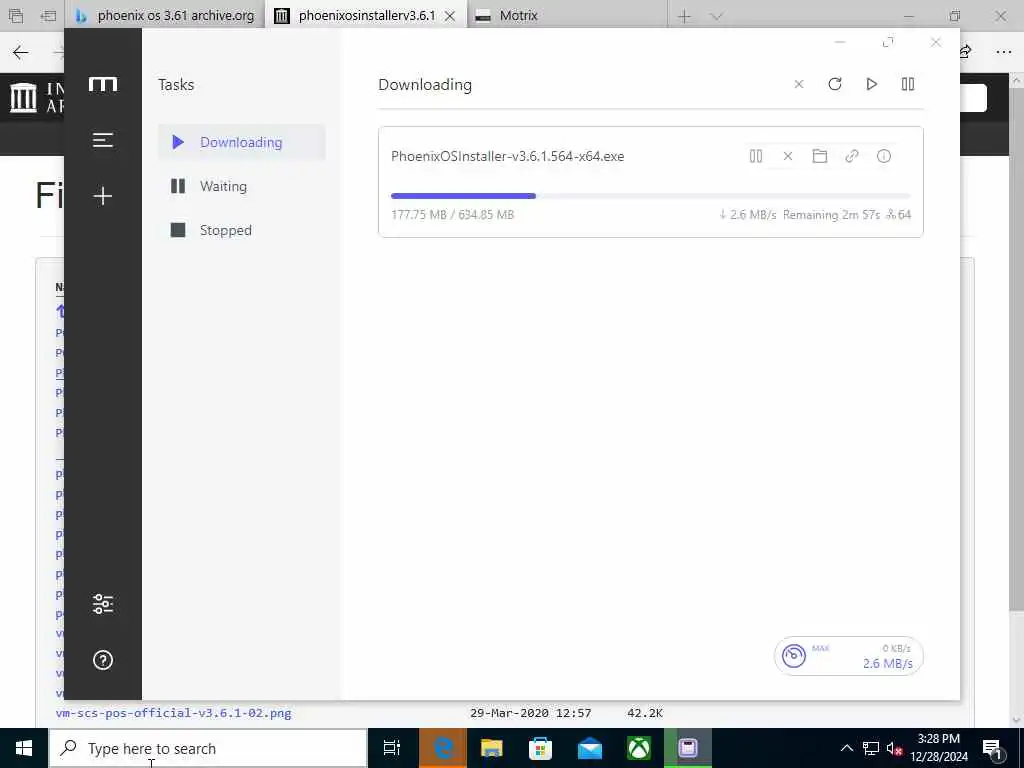Show the Downloading tasks list
Screen dimensions: 1024x768
[x=242, y=142]
